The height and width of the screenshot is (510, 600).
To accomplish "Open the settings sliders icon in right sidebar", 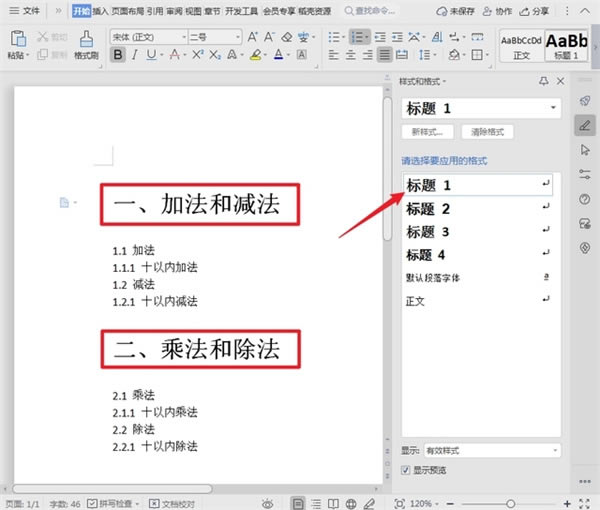I will pyautogui.click(x=585, y=175).
